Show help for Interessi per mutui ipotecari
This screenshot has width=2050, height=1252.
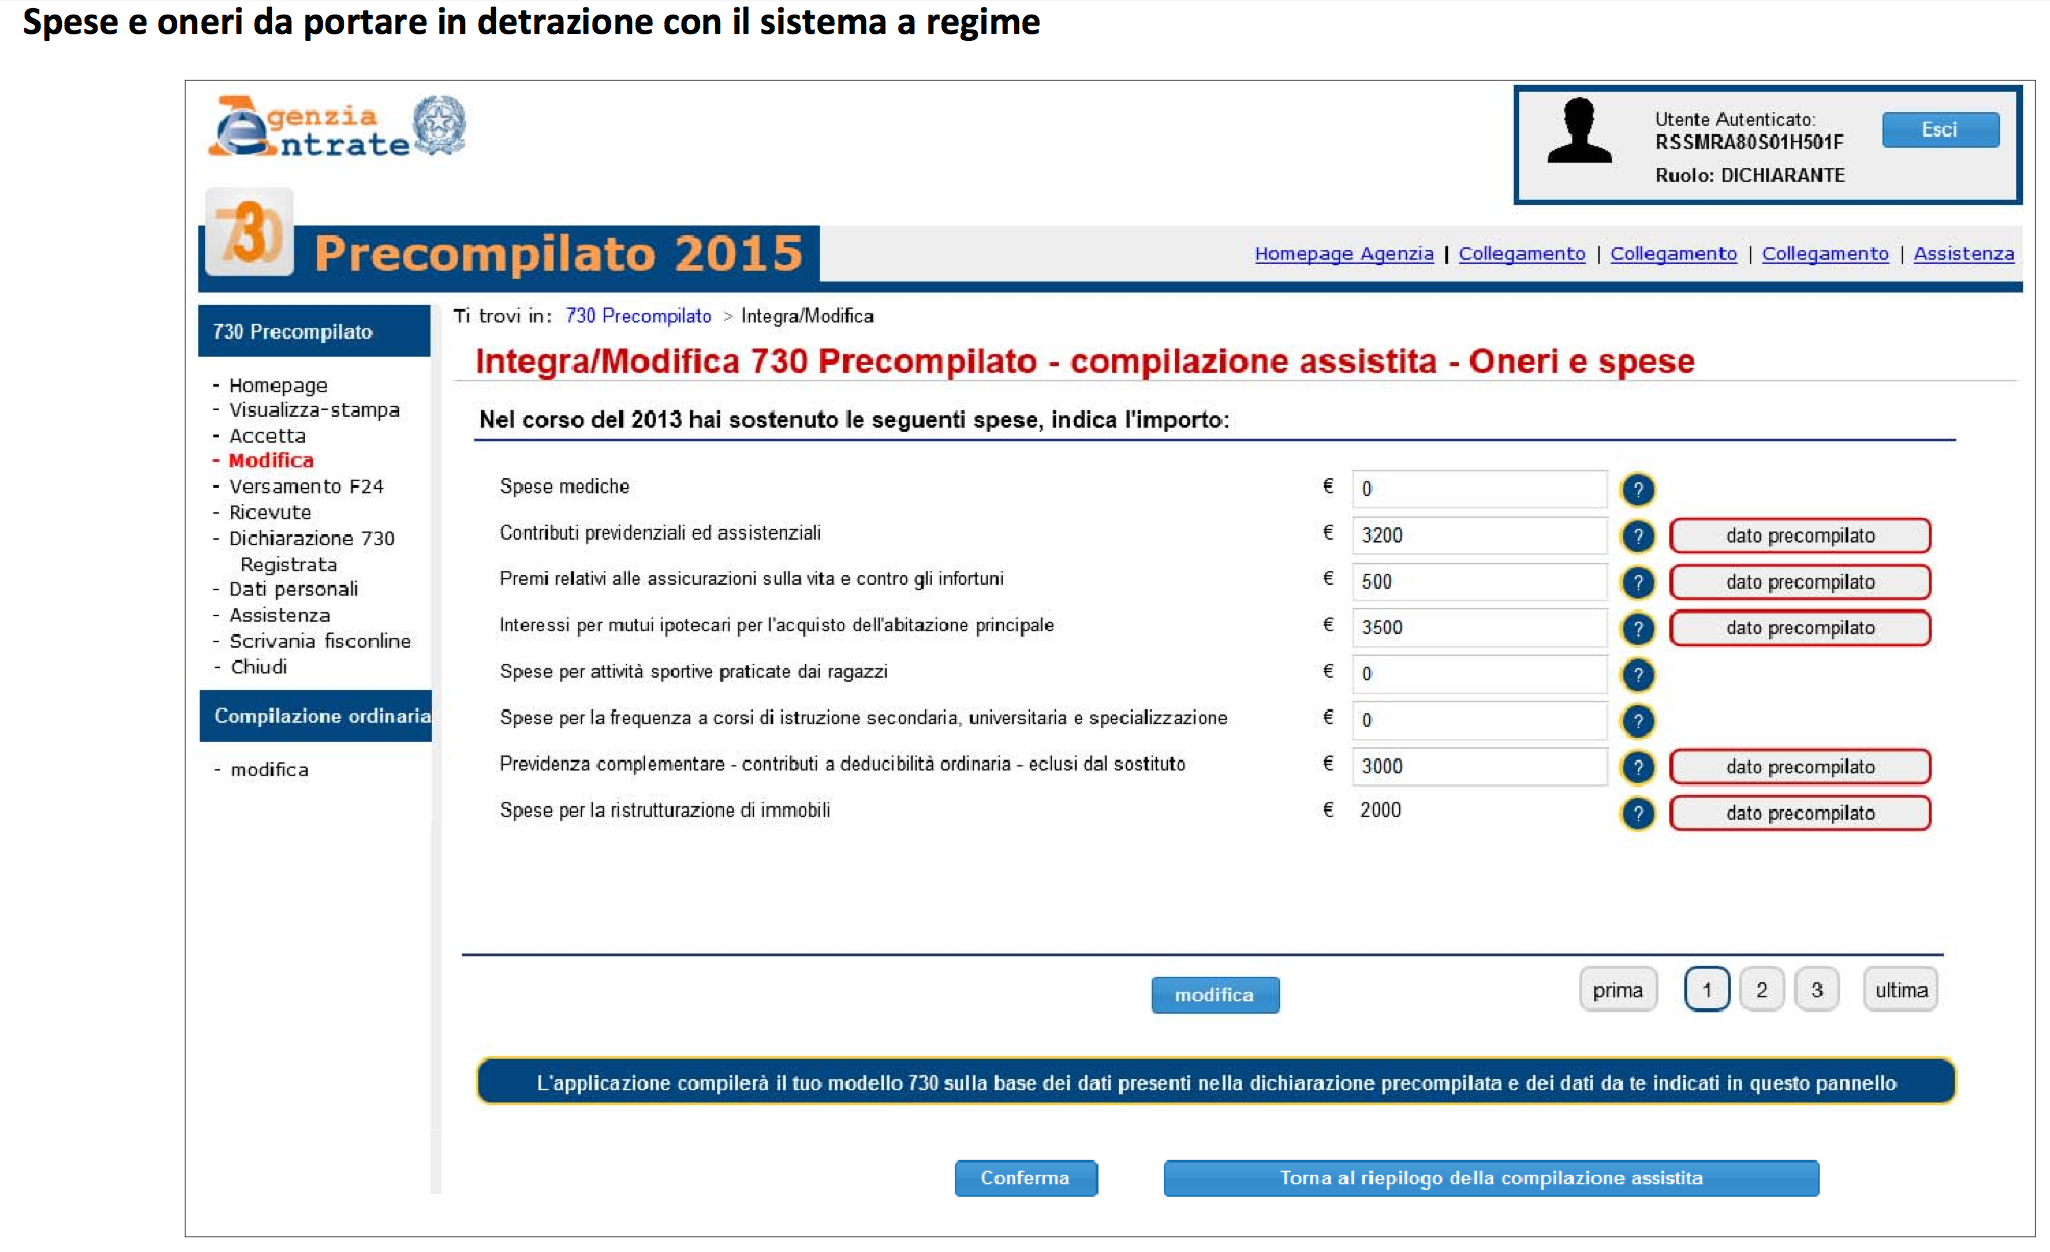(x=1637, y=628)
